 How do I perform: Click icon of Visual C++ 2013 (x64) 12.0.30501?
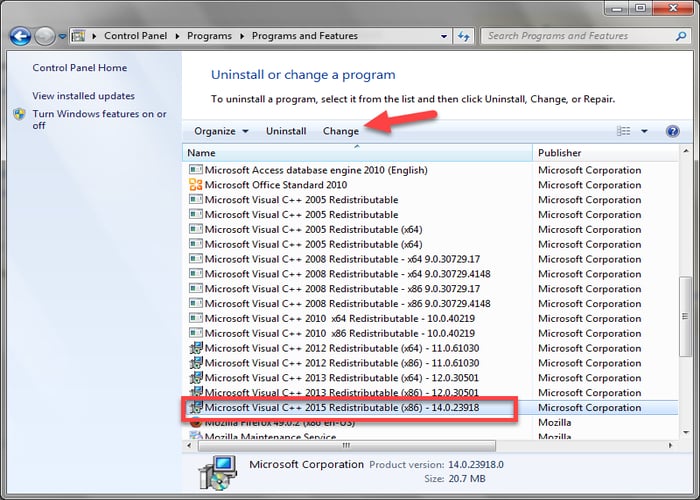click(196, 378)
